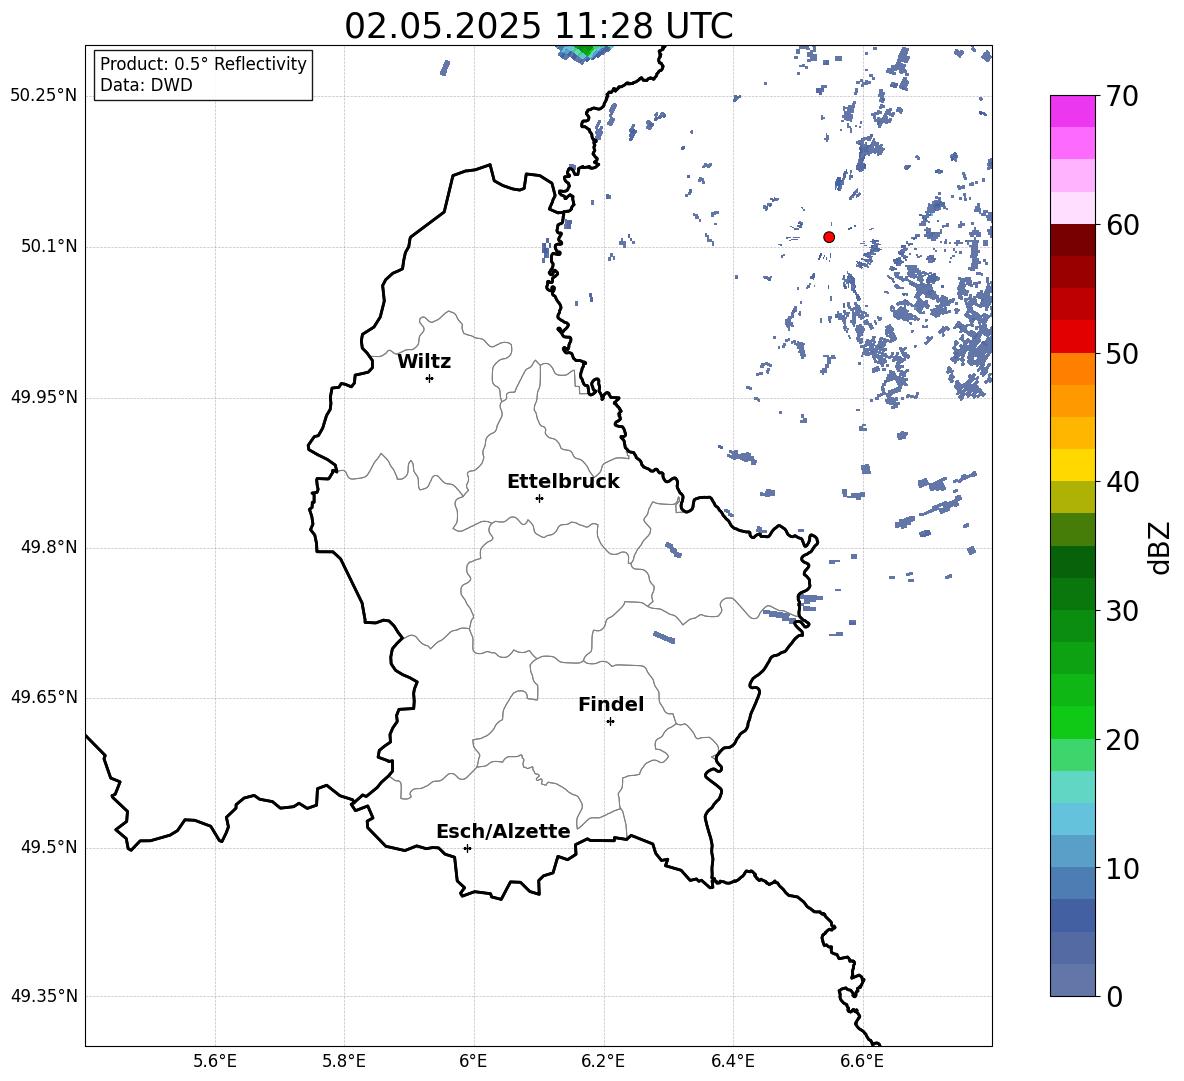
Task: Click the Findel city label
Action: click(x=611, y=704)
